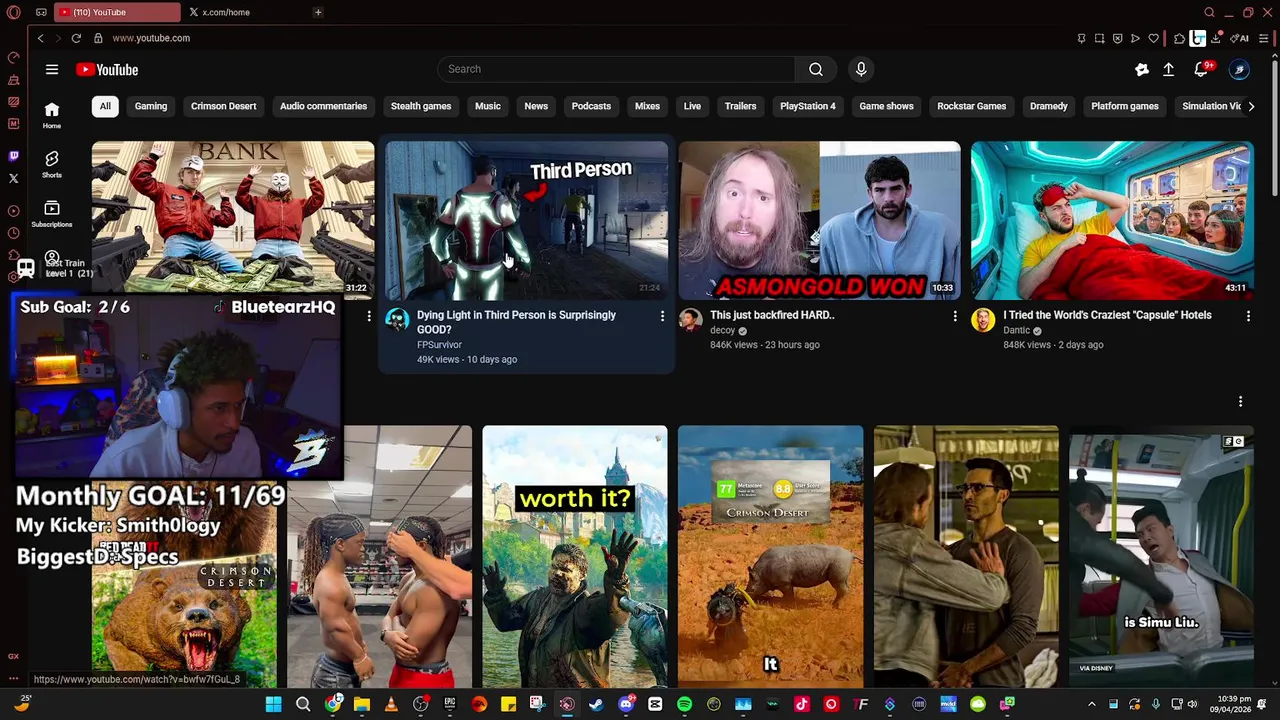The width and height of the screenshot is (1280, 720).
Task: Open a new tab with the plus button
Action: pyautogui.click(x=318, y=12)
